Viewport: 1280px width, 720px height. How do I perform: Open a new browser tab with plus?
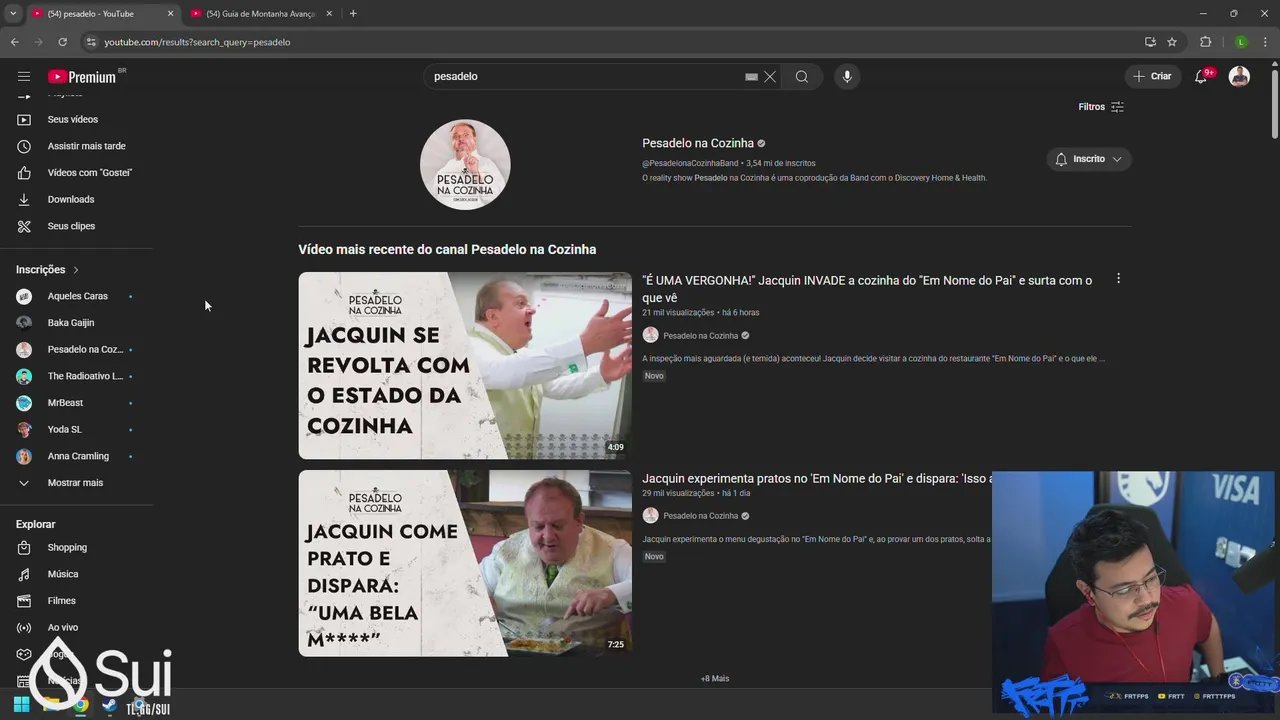[353, 14]
